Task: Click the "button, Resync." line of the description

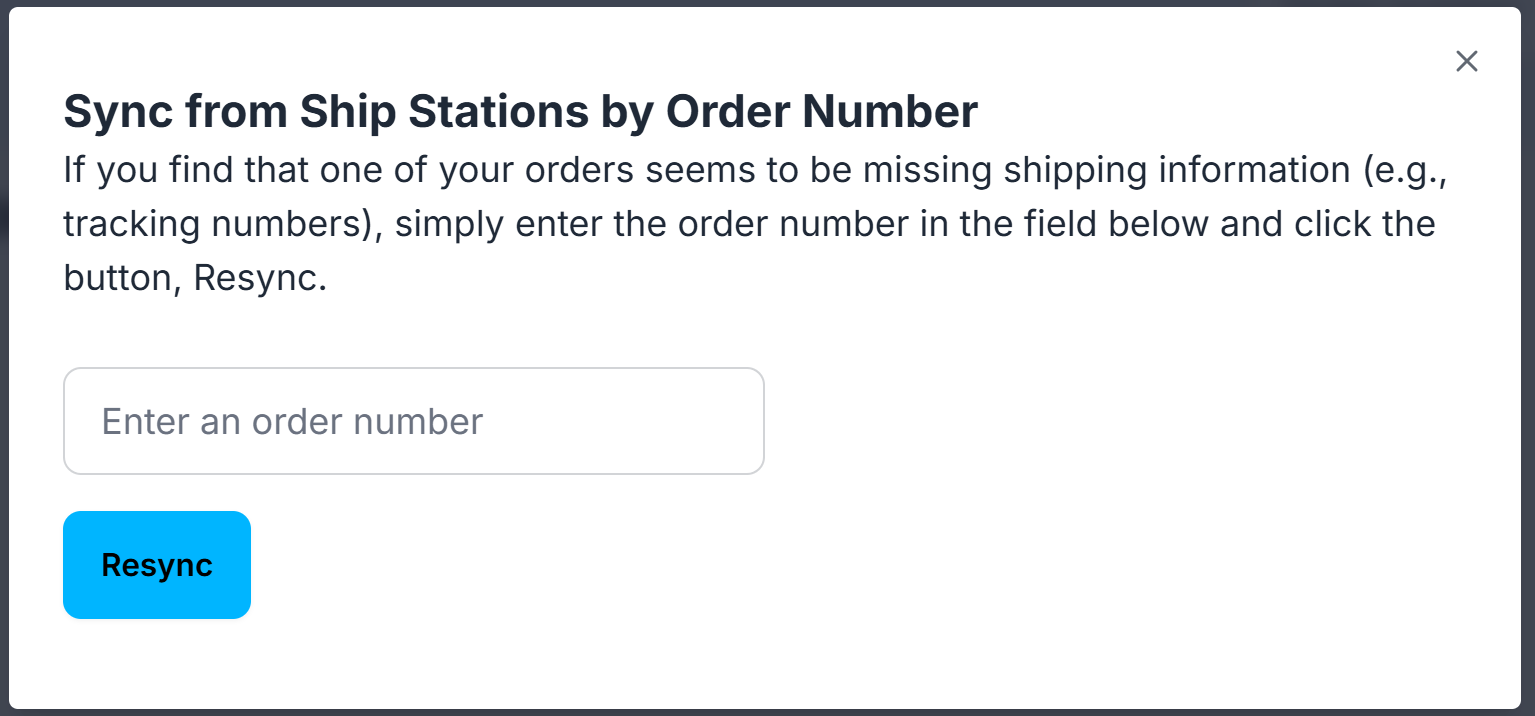Action: coord(195,278)
